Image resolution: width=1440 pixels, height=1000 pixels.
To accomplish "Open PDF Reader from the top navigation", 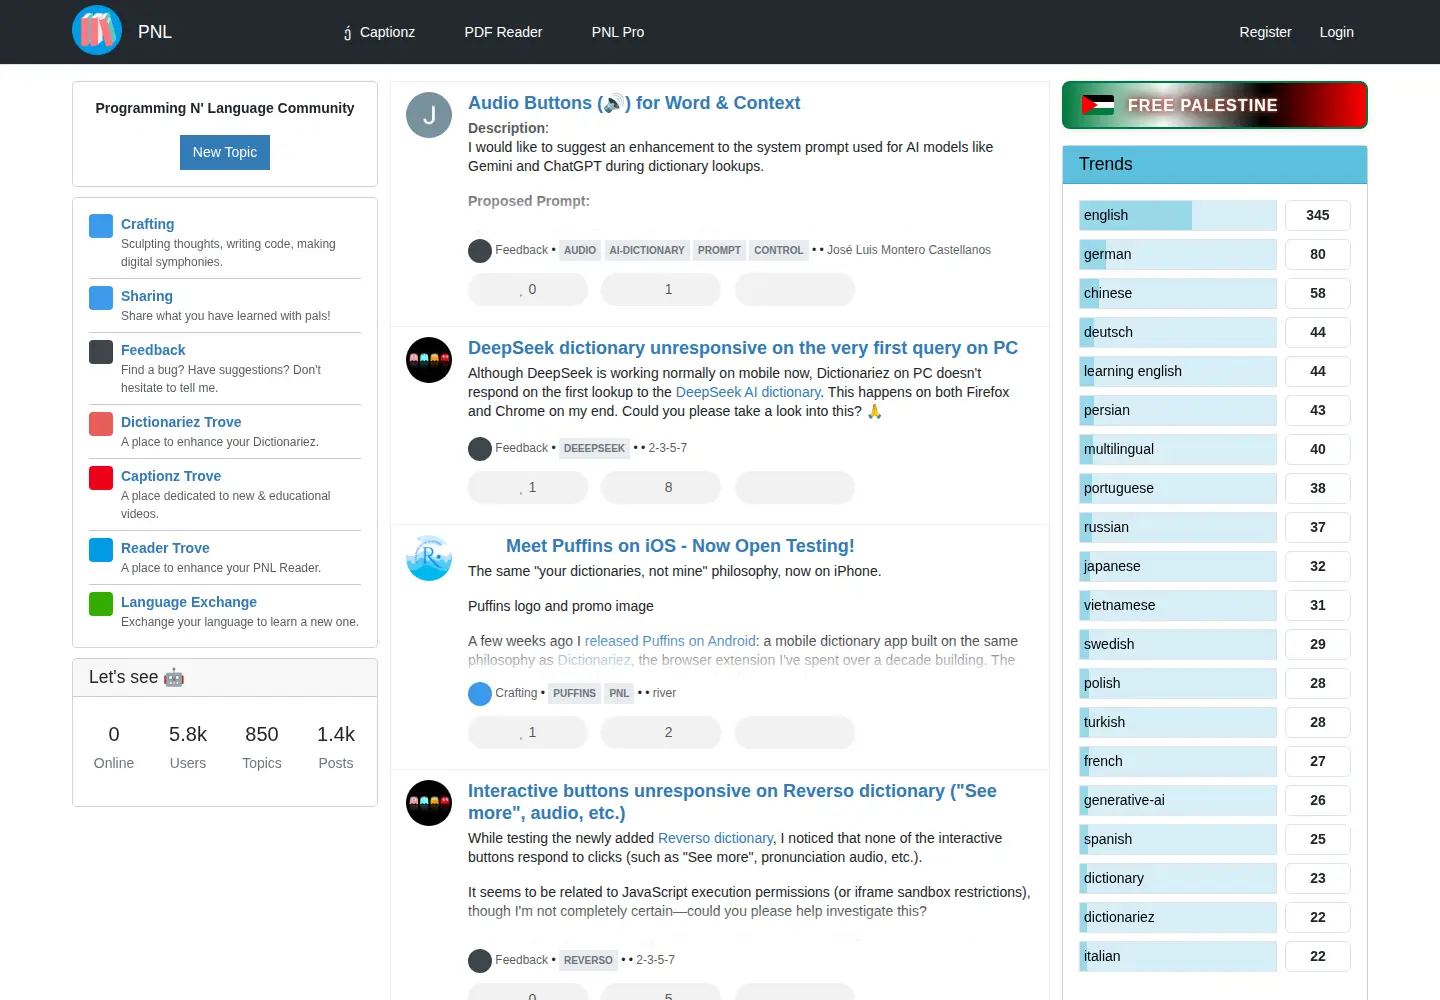I will coord(503,32).
